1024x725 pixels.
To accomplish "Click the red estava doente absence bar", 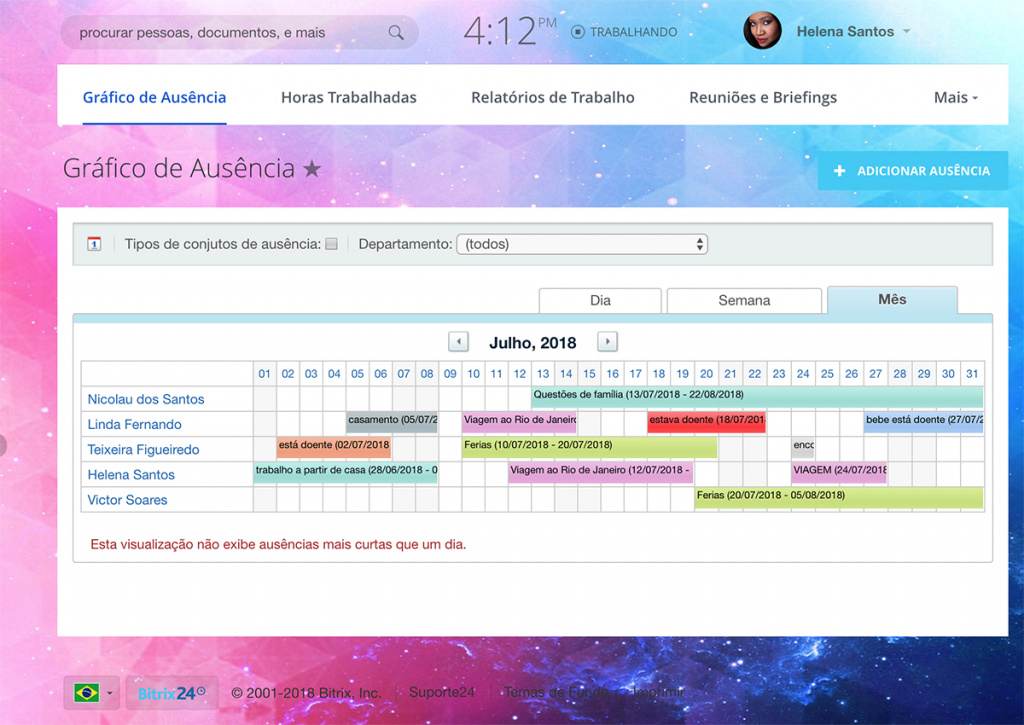I will pos(706,421).
